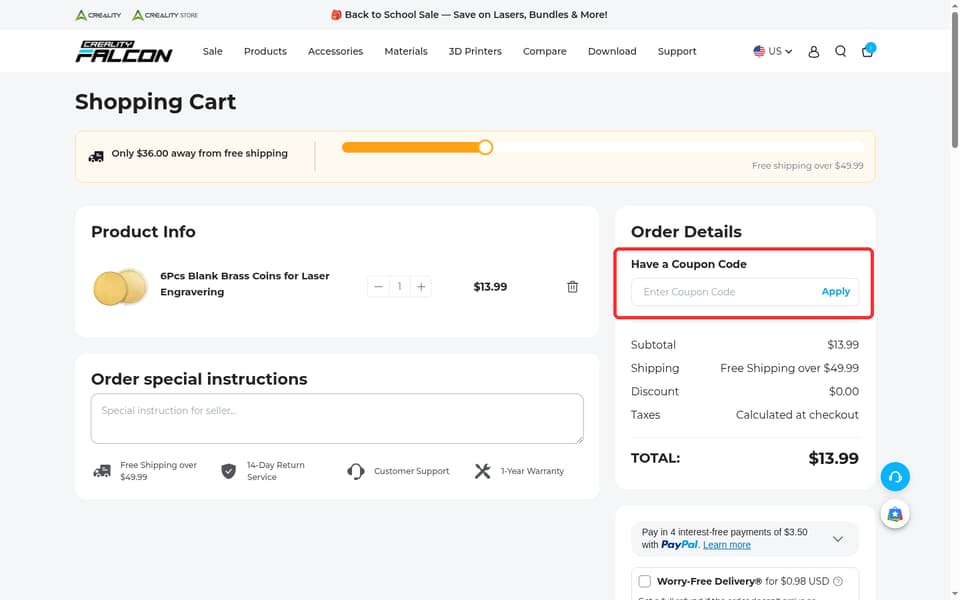960x600 pixels.
Task: Open the blue headset chat support button
Action: pyautogui.click(x=895, y=476)
